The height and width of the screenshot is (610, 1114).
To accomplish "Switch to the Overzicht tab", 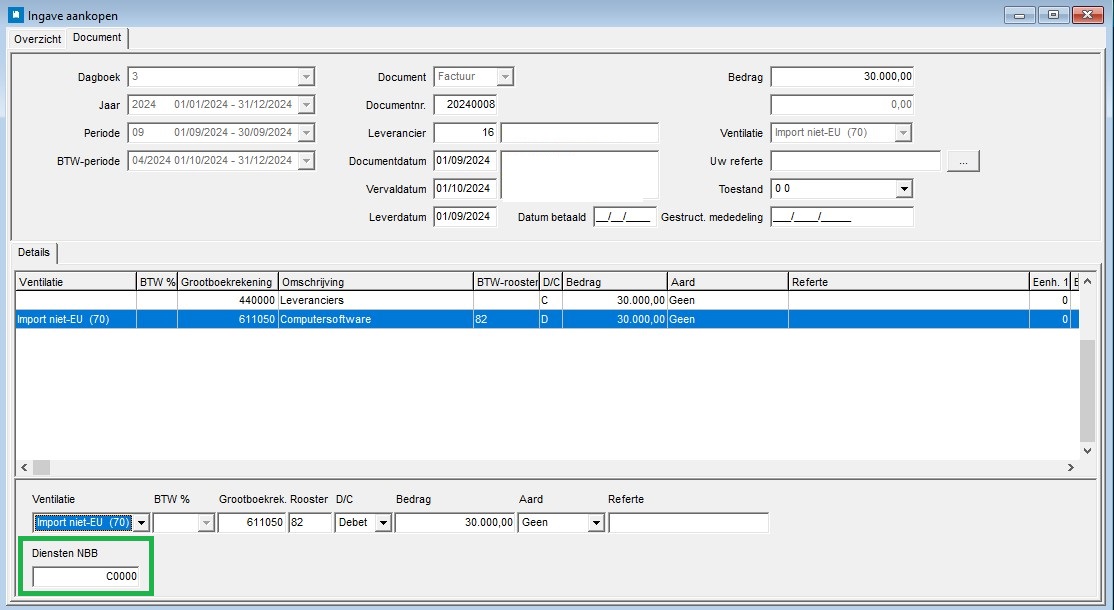I will click(38, 39).
